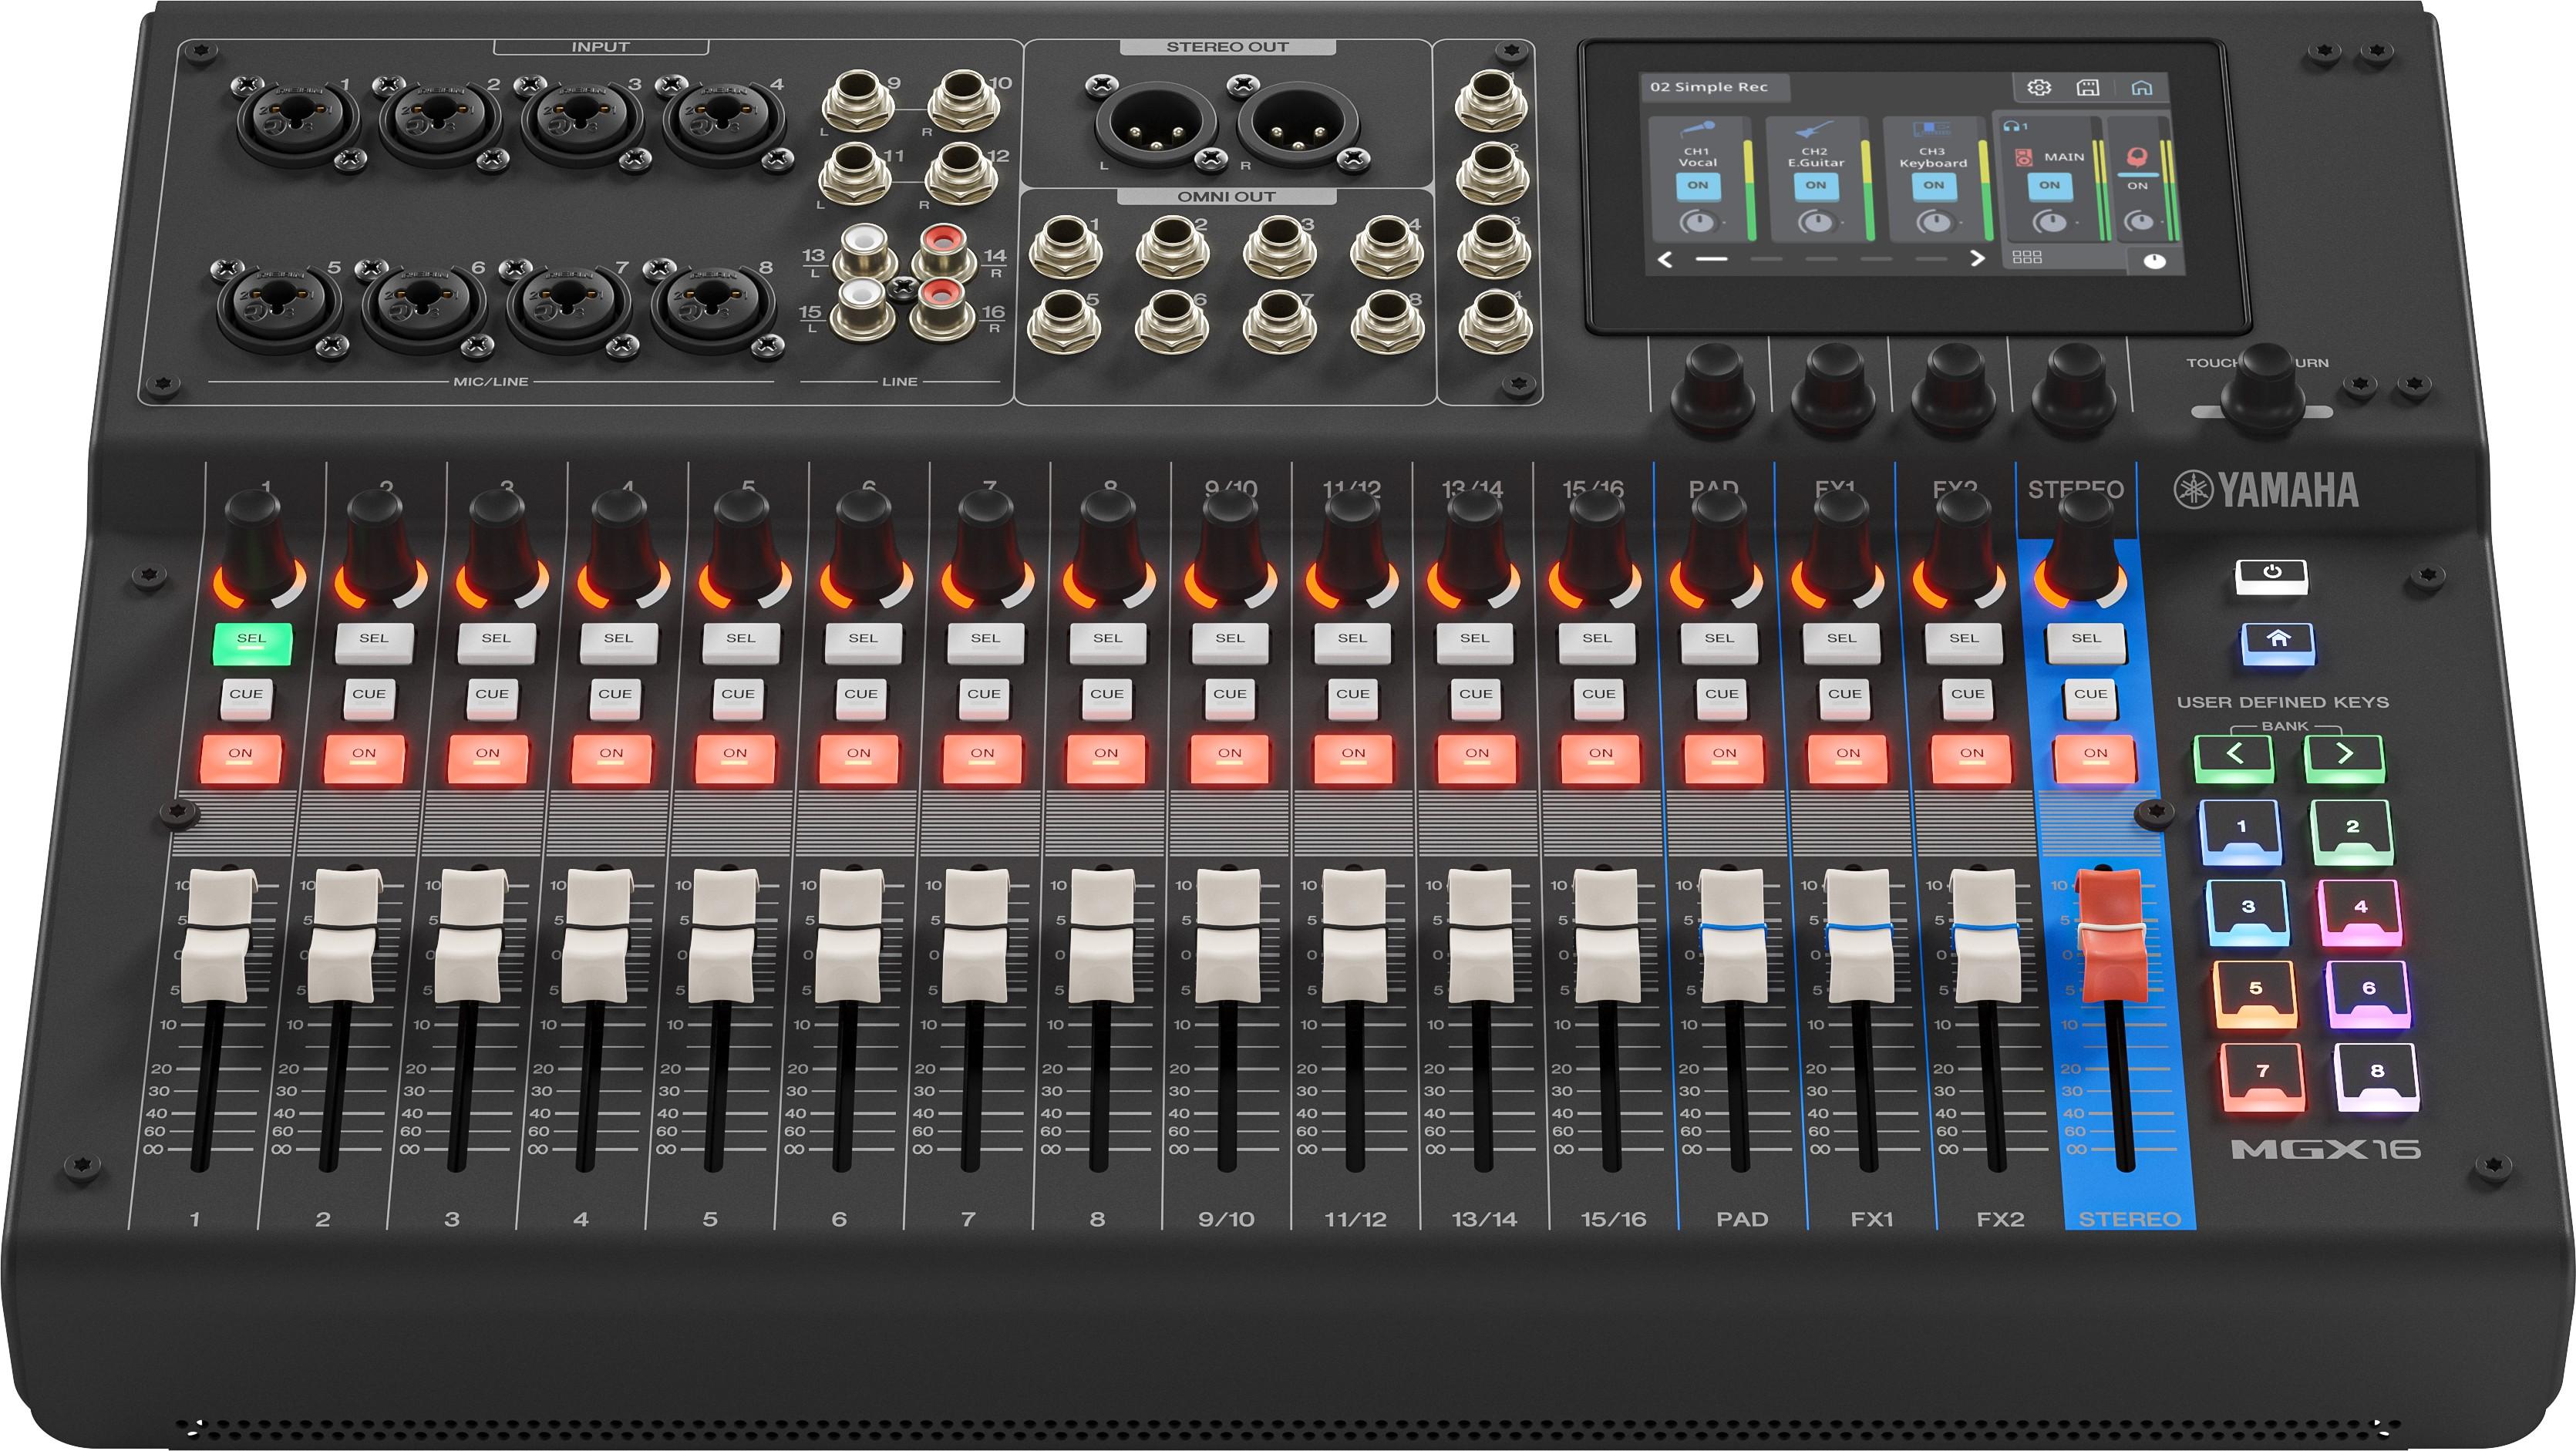
Task: Open the settings gear on the touchscreen
Action: pyautogui.click(x=2040, y=89)
